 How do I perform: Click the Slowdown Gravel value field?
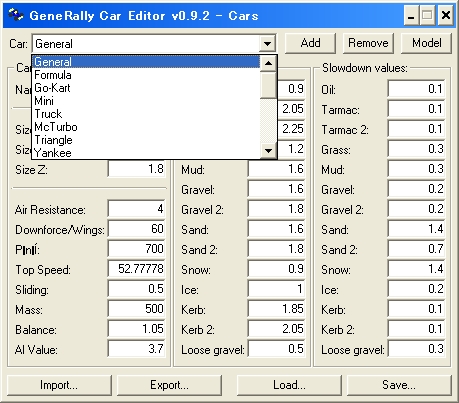417,189
